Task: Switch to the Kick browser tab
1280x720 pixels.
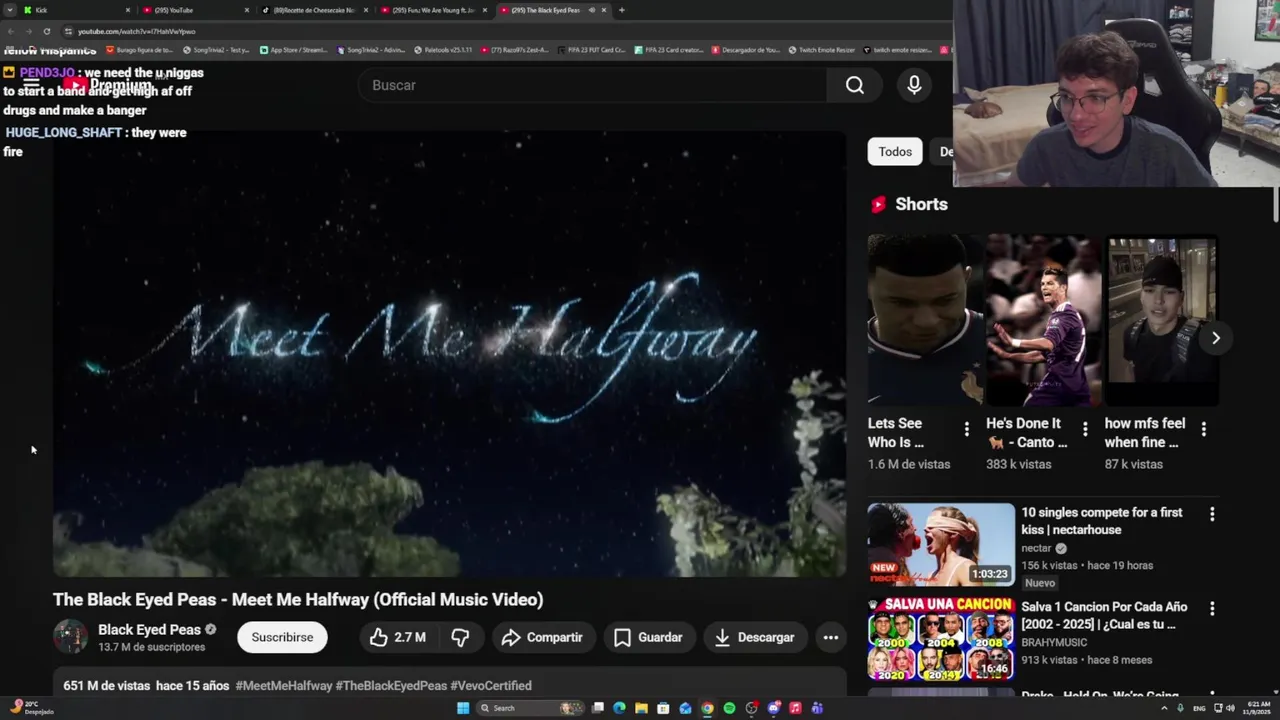Action: click(75, 10)
